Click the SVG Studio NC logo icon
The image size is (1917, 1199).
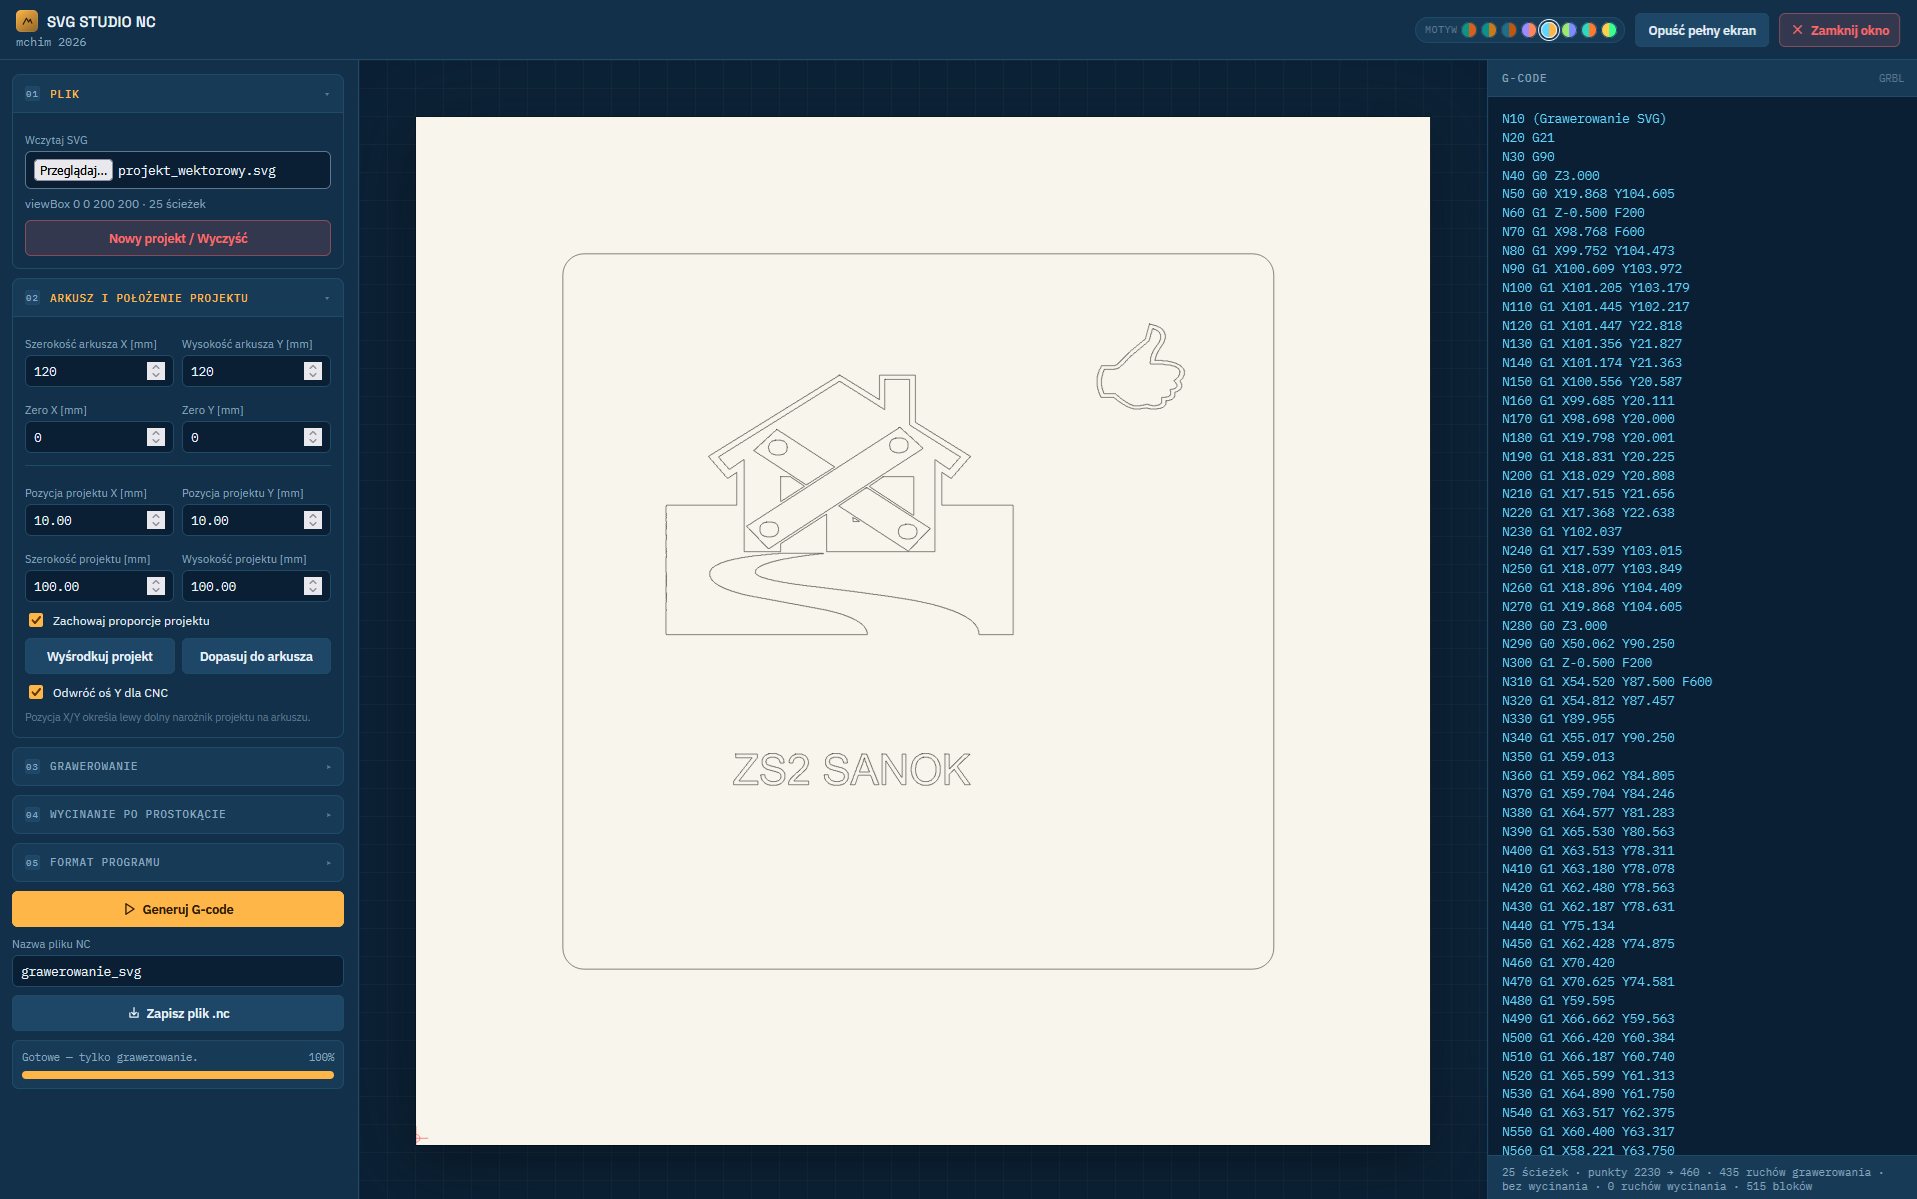click(x=27, y=21)
